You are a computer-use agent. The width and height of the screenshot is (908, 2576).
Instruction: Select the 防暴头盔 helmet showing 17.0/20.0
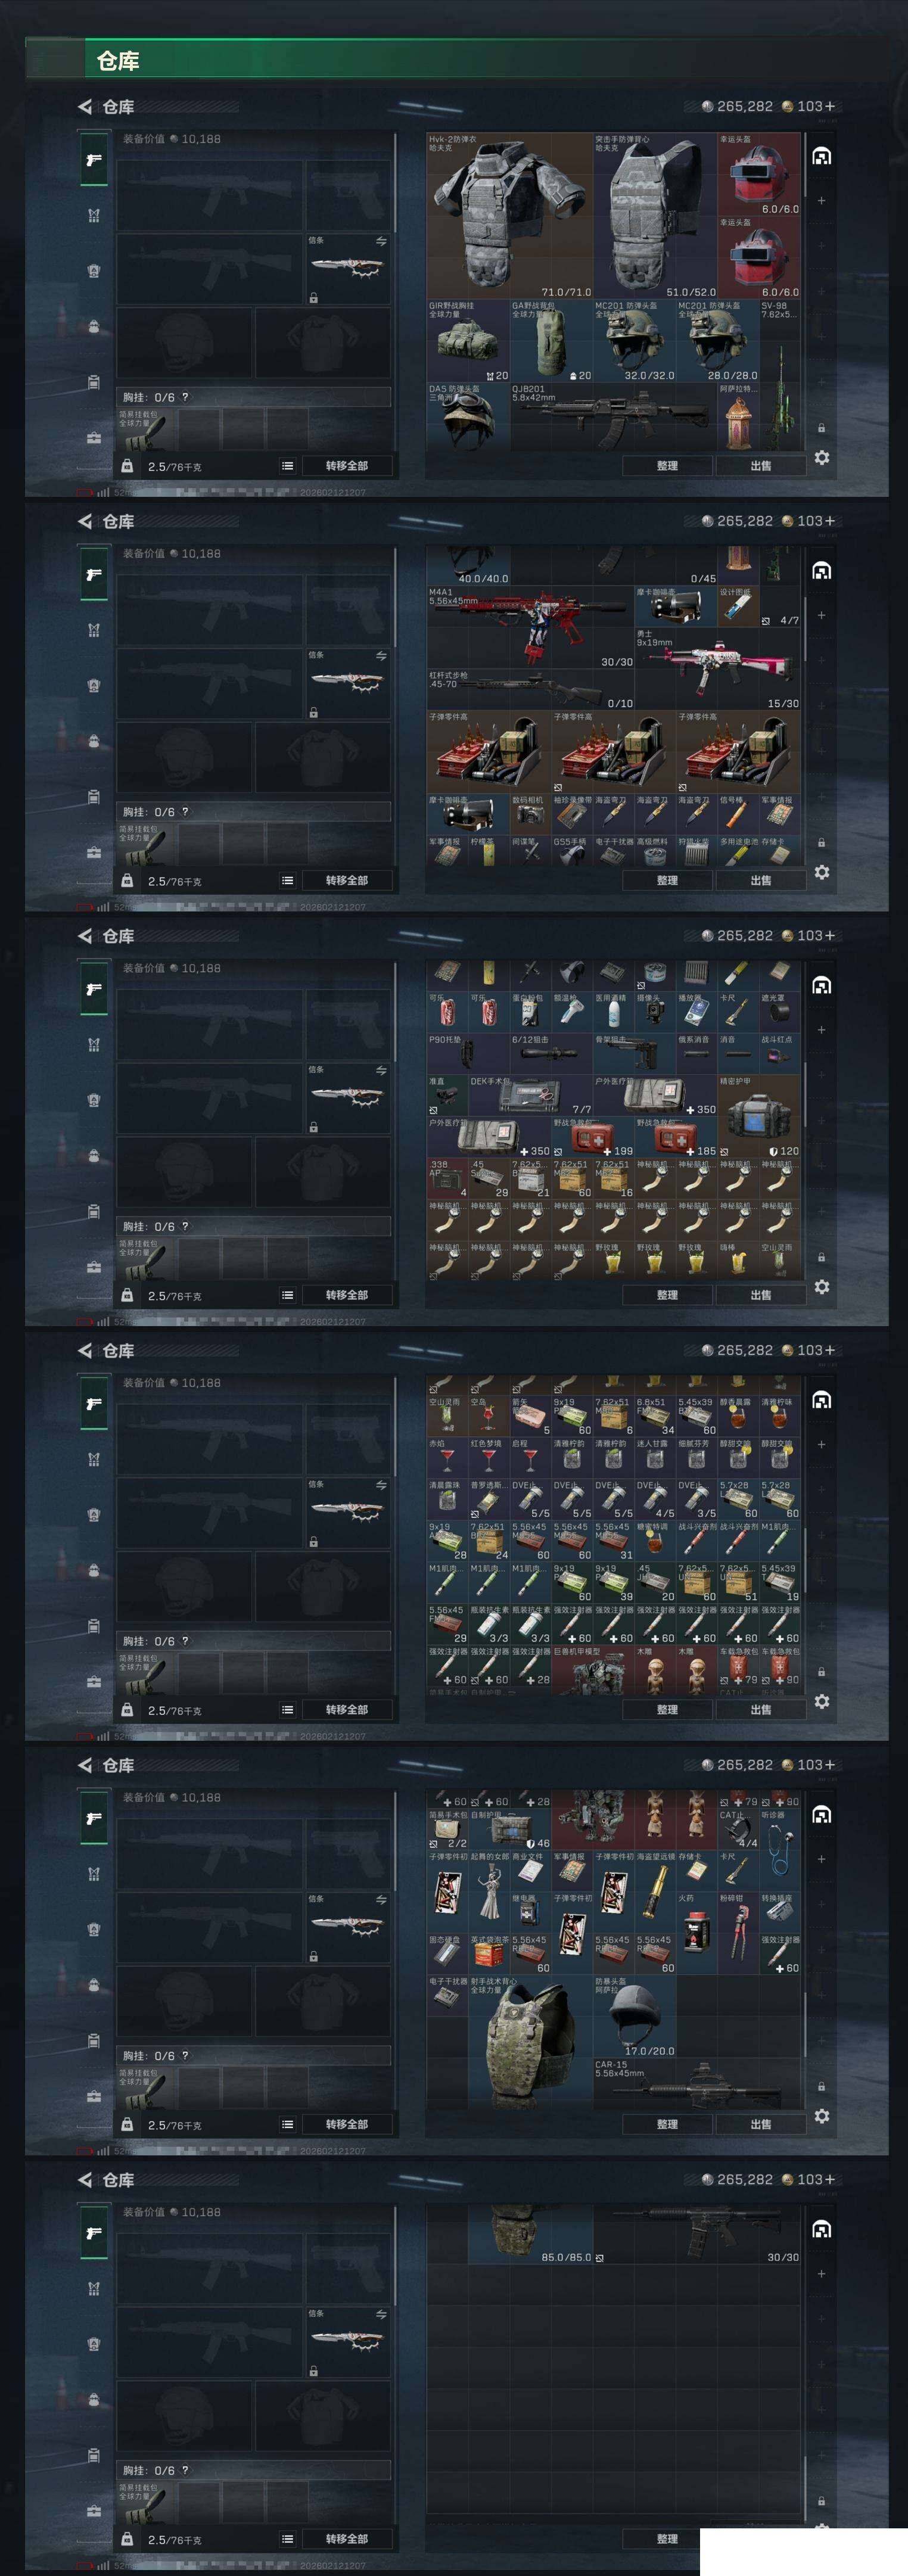[x=635, y=2016]
